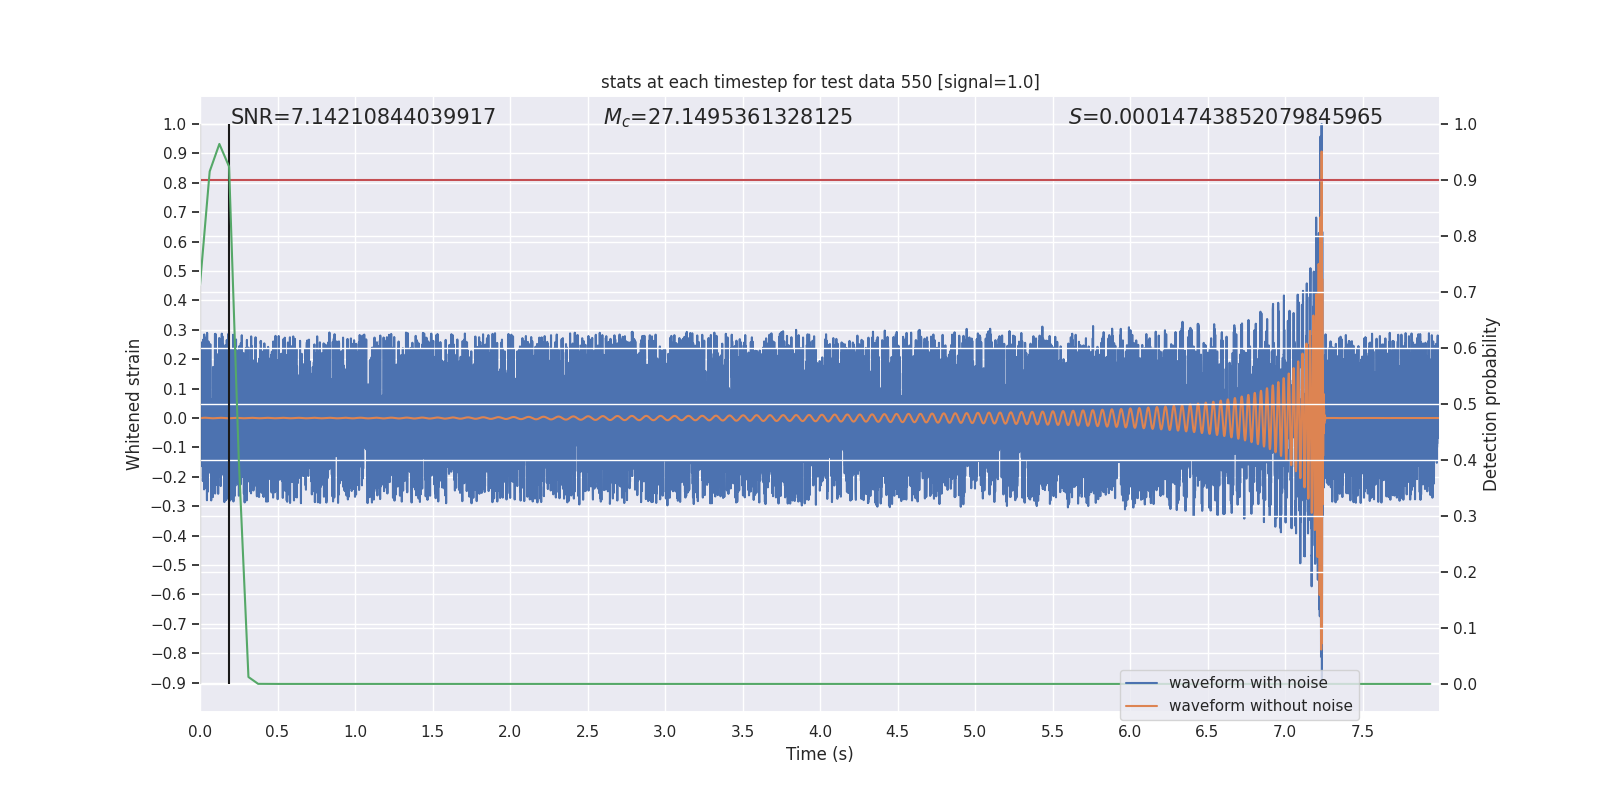Click the 0.5 tick on the detection probability axis
The width and height of the screenshot is (1600, 800).
pyautogui.click(x=1464, y=404)
